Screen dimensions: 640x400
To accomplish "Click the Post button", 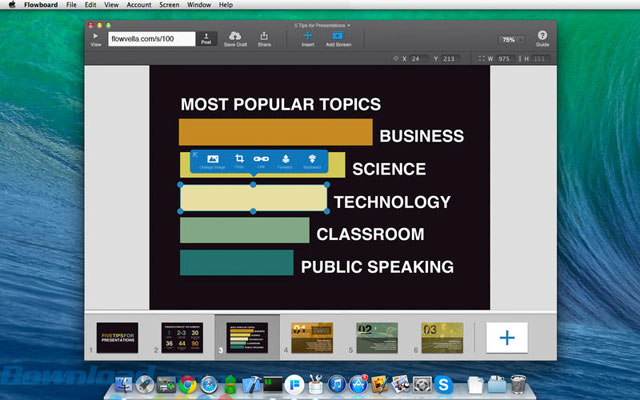I will (207, 39).
